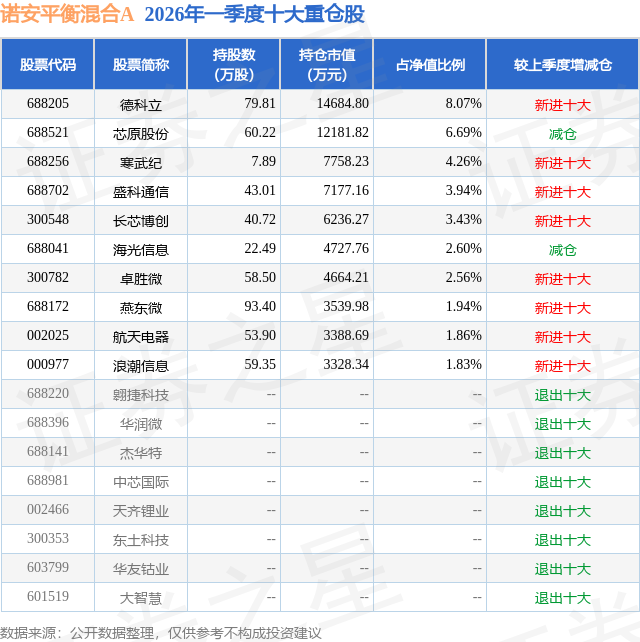This screenshot has width=640, height=642.
Task: Click 退出十大 in 天齐锂业 row
Action: pyautogui.click(x=563, y=511)
